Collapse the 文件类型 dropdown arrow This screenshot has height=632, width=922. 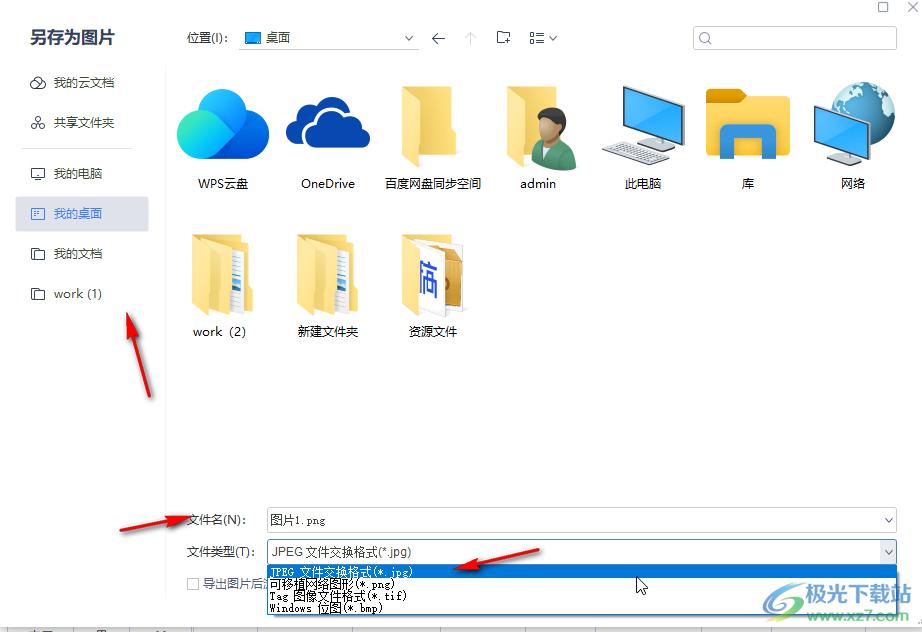tap(888, 552)
